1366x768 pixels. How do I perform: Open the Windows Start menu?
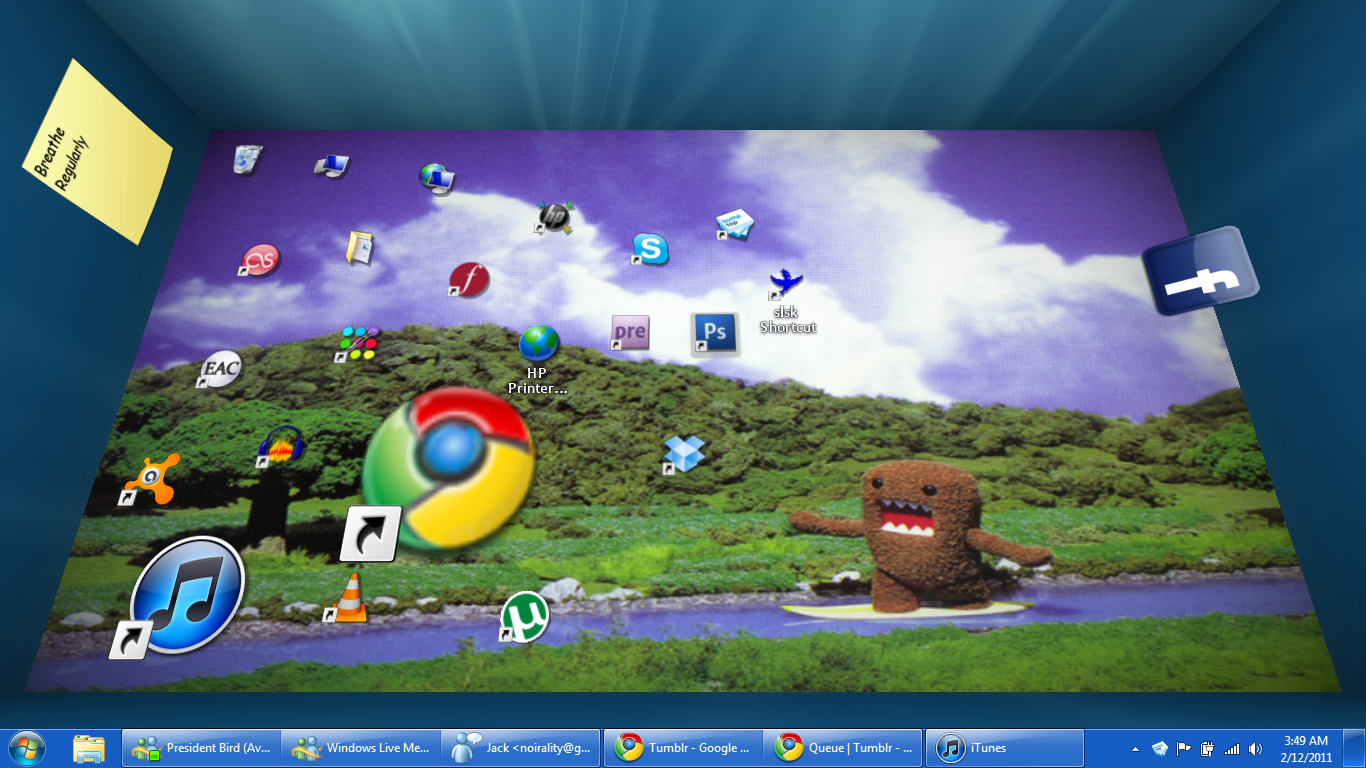(x=26, y=747)
